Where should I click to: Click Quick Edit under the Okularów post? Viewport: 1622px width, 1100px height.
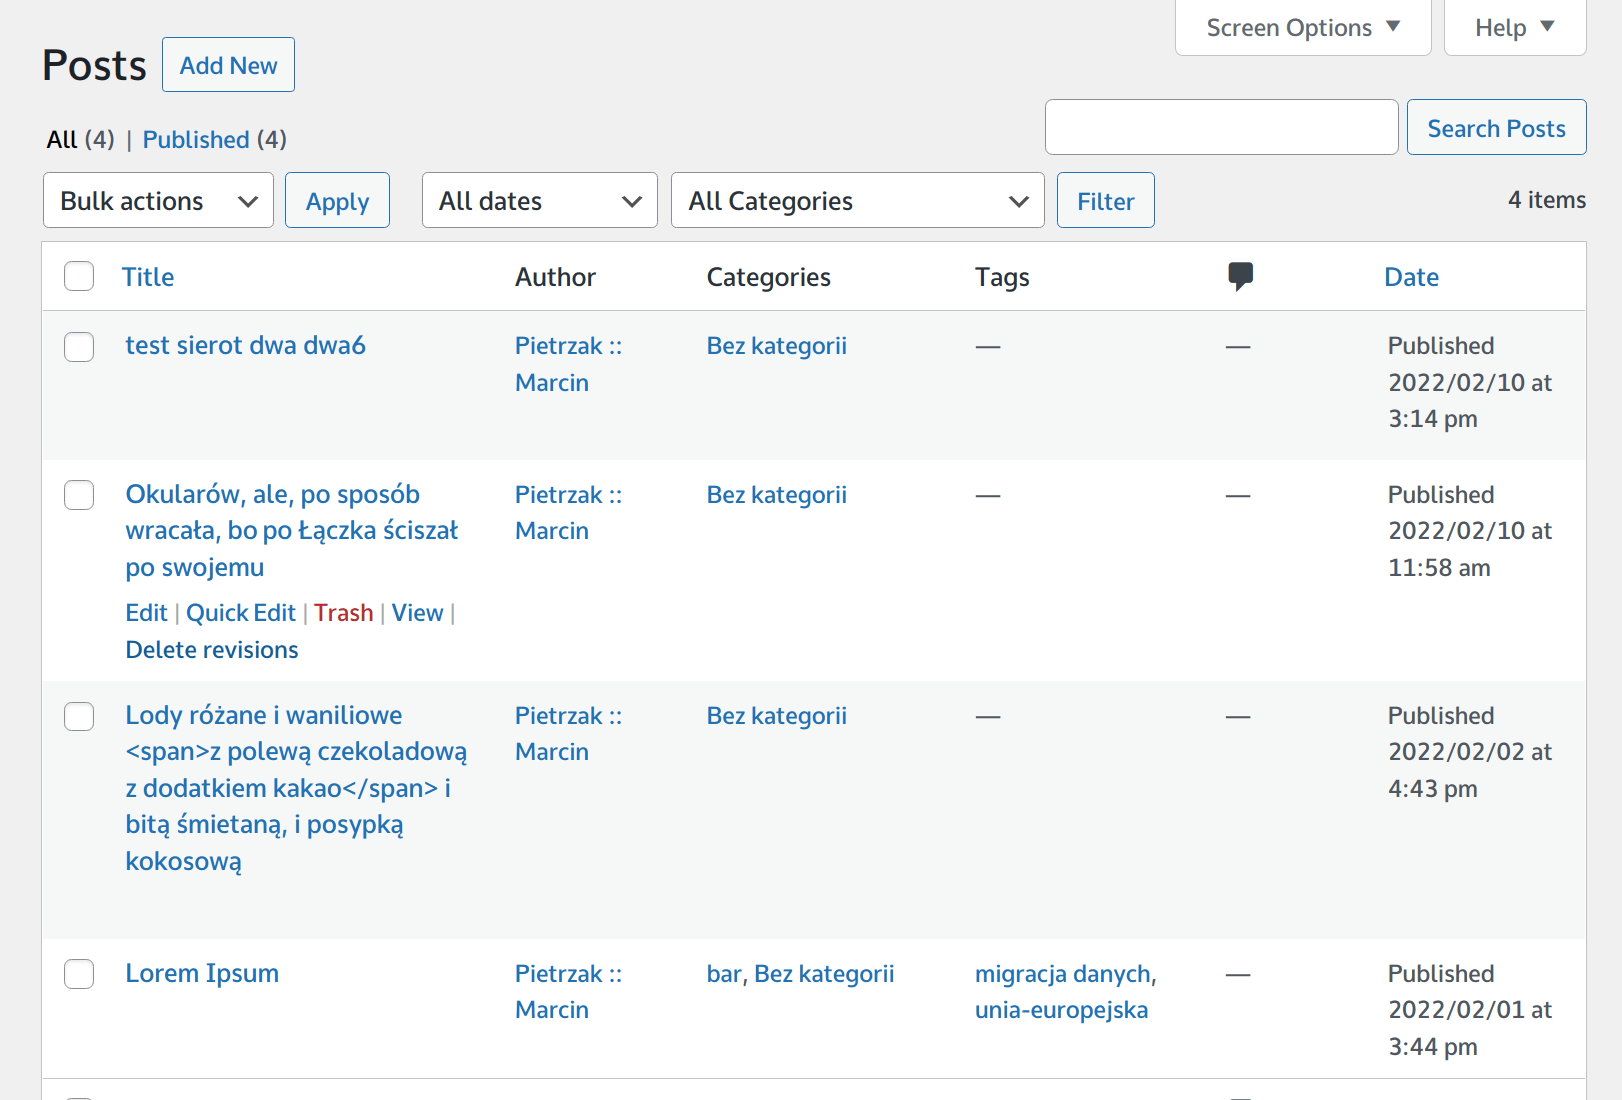(241, 613)
